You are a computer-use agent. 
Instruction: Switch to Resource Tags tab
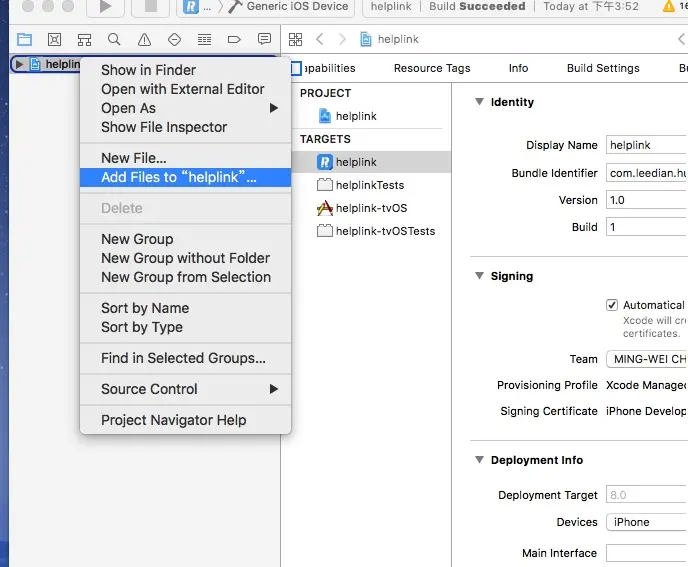point(432,68)
